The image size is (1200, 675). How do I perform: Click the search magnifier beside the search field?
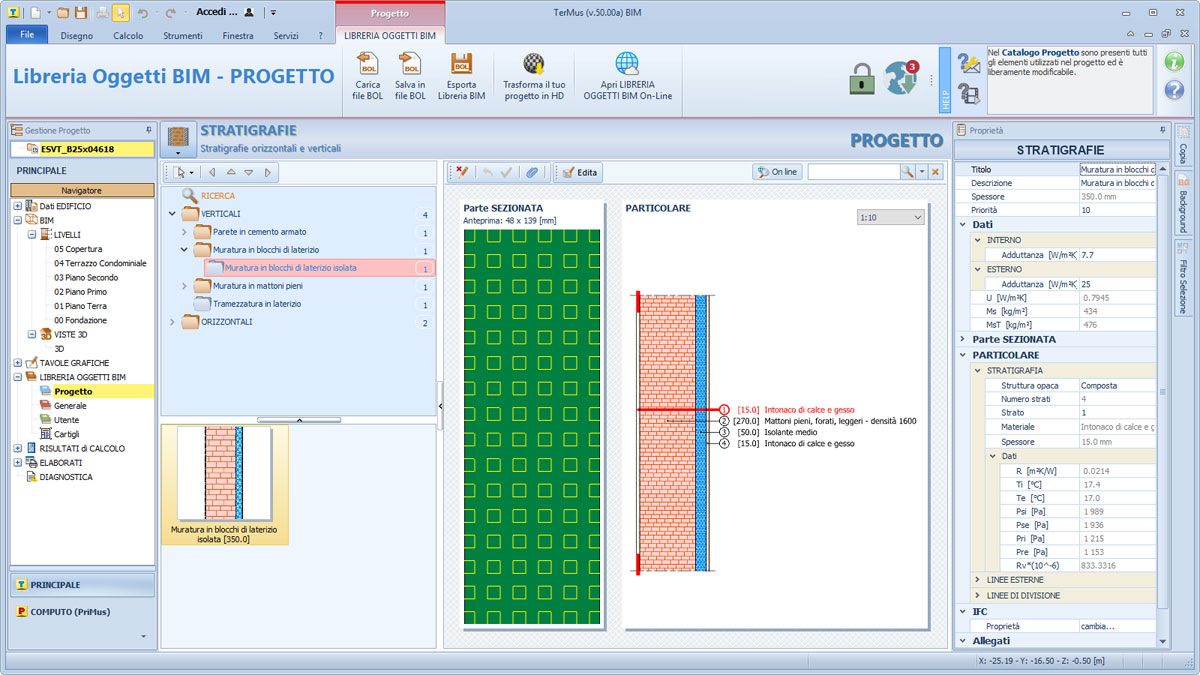pos(908,172)
